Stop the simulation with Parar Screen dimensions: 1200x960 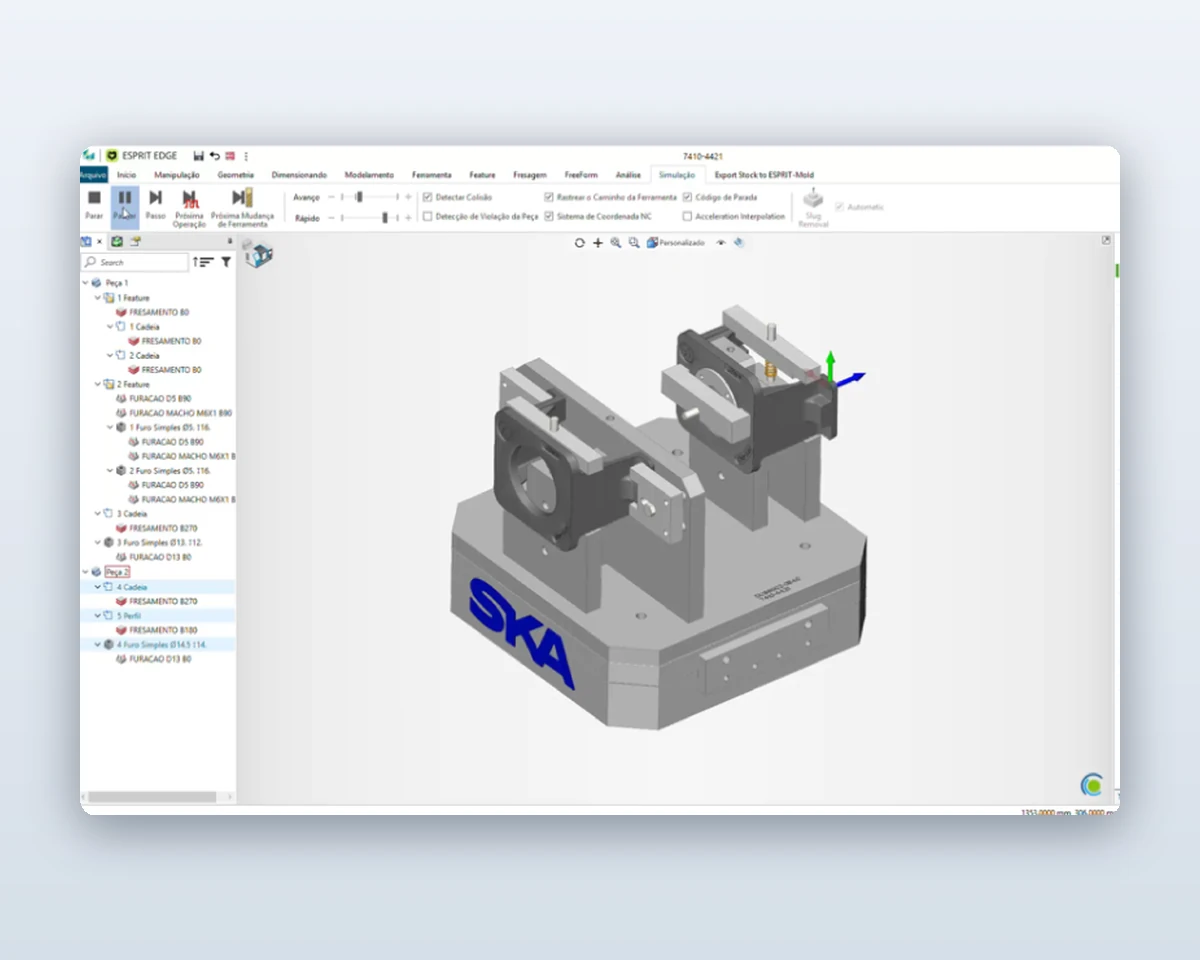(94, 206)
